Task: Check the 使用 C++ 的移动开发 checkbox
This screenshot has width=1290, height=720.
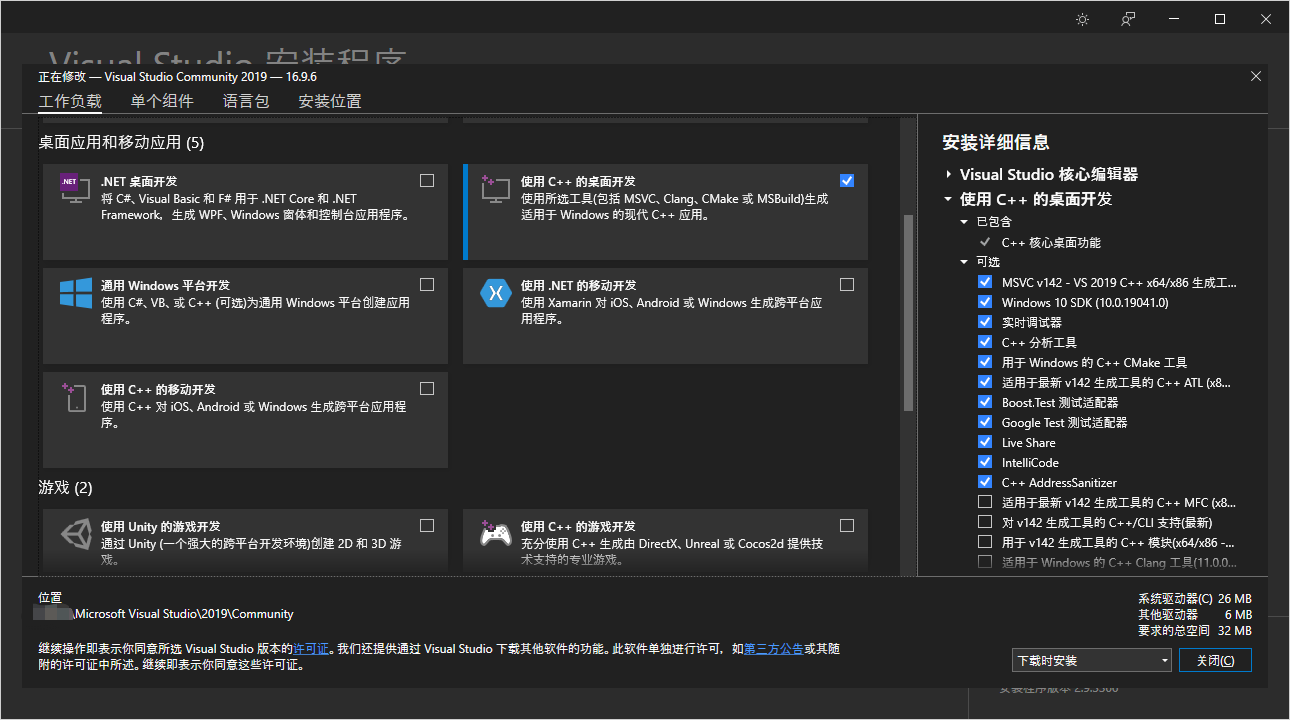Action: [427, 389]
